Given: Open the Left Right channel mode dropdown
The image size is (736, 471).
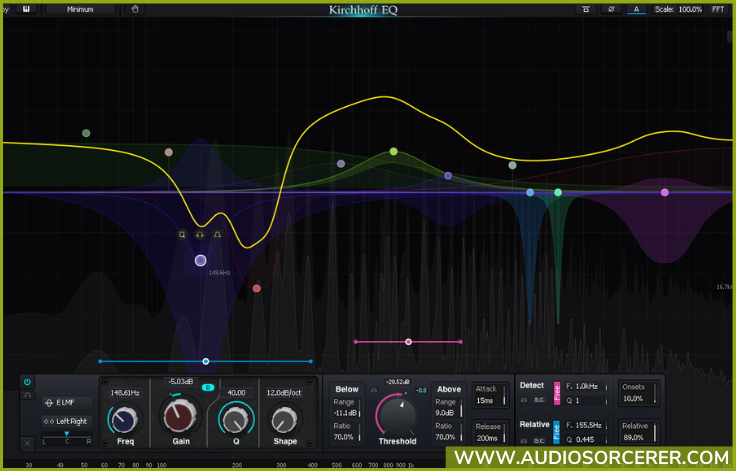Looking at the screenshot, I should tap(67, 421).
